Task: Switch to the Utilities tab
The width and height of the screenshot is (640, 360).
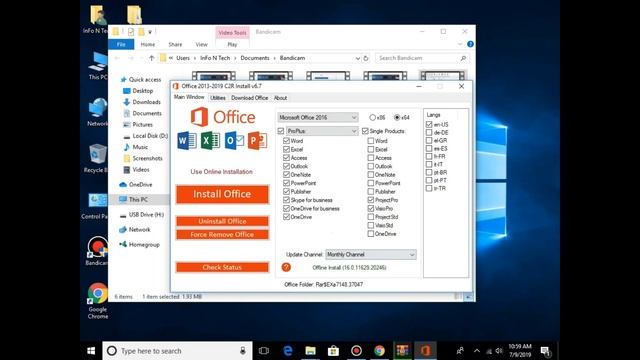Action: pos(218,98)
